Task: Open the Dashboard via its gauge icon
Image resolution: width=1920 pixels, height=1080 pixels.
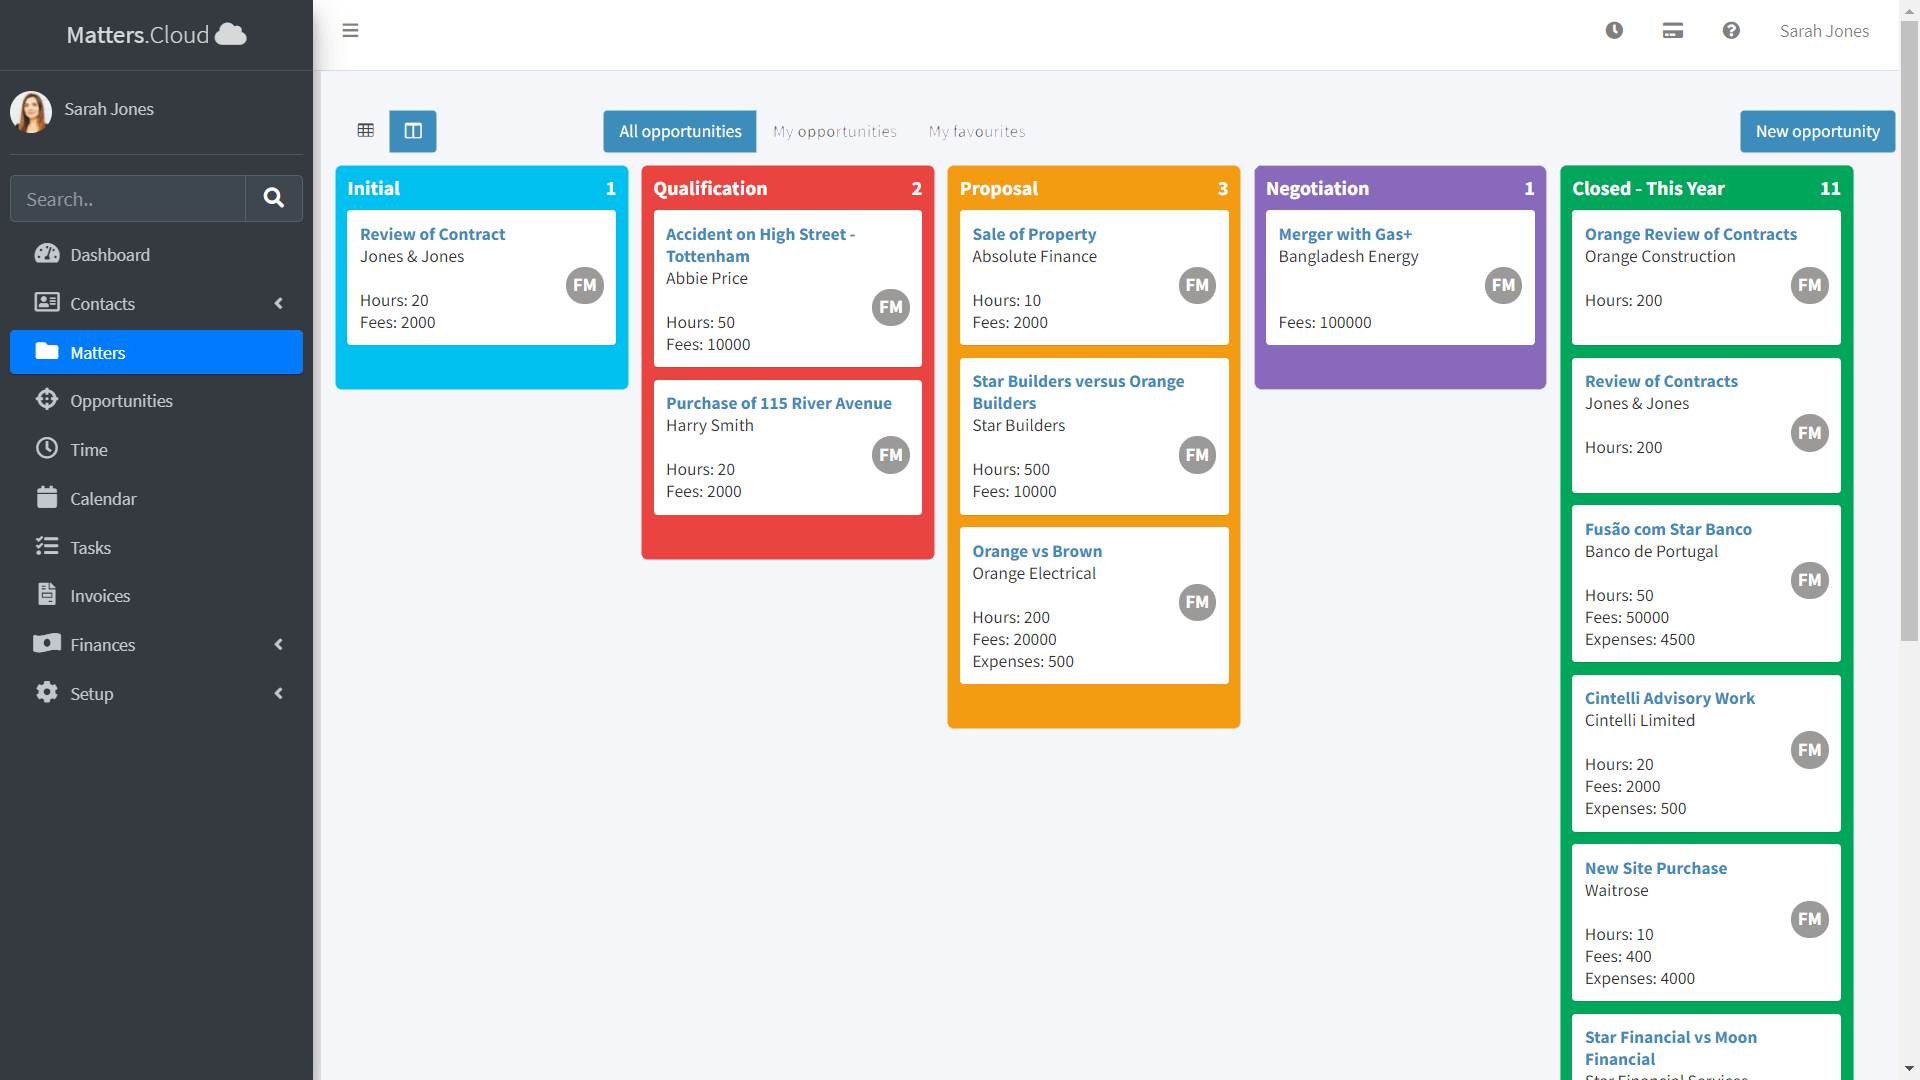Action: [x=47, y=254]
